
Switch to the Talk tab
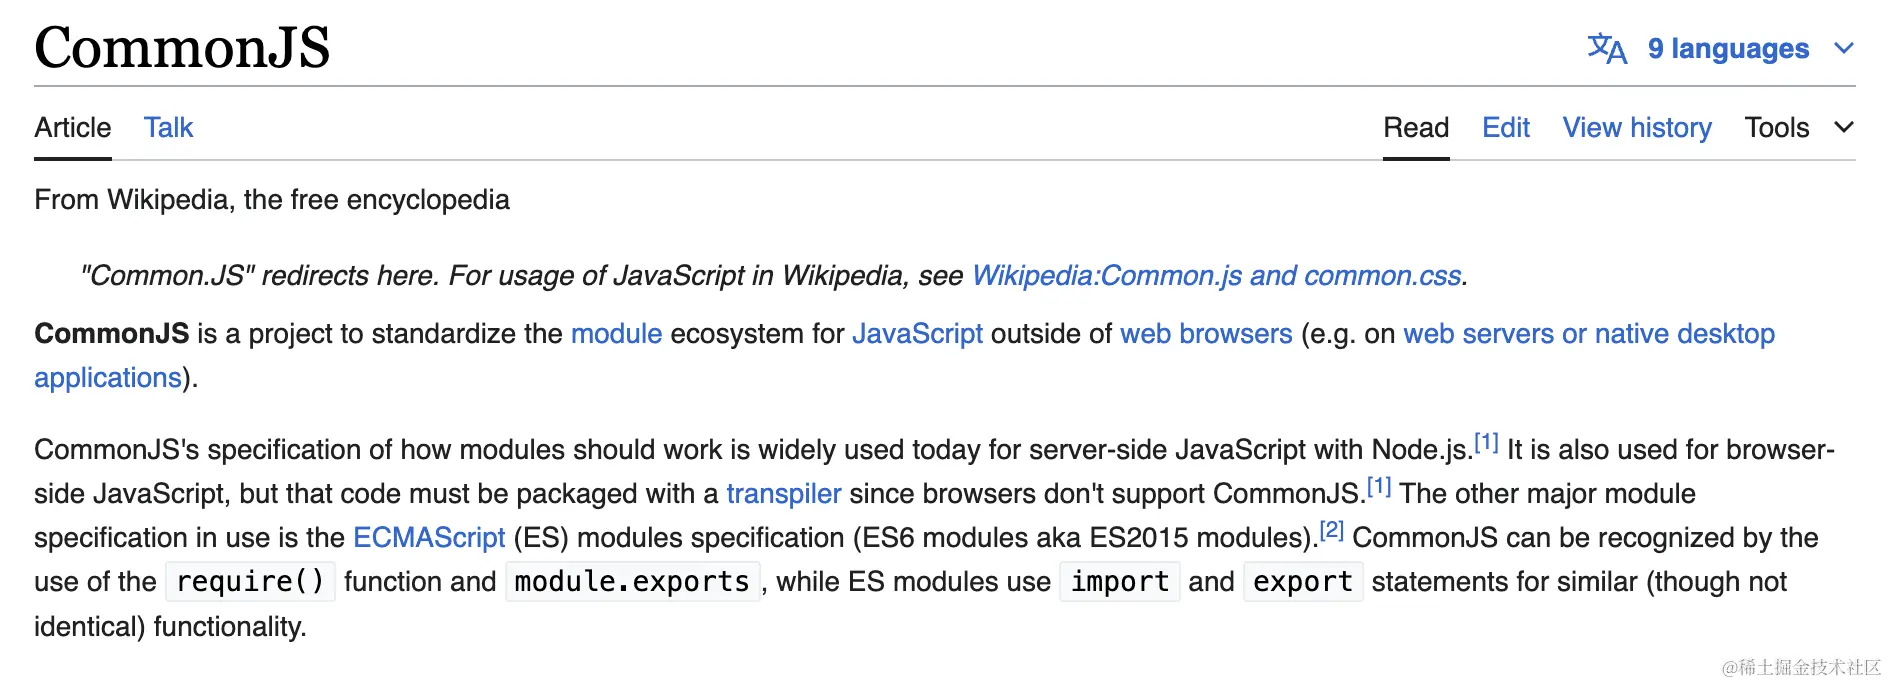(168, 127)
